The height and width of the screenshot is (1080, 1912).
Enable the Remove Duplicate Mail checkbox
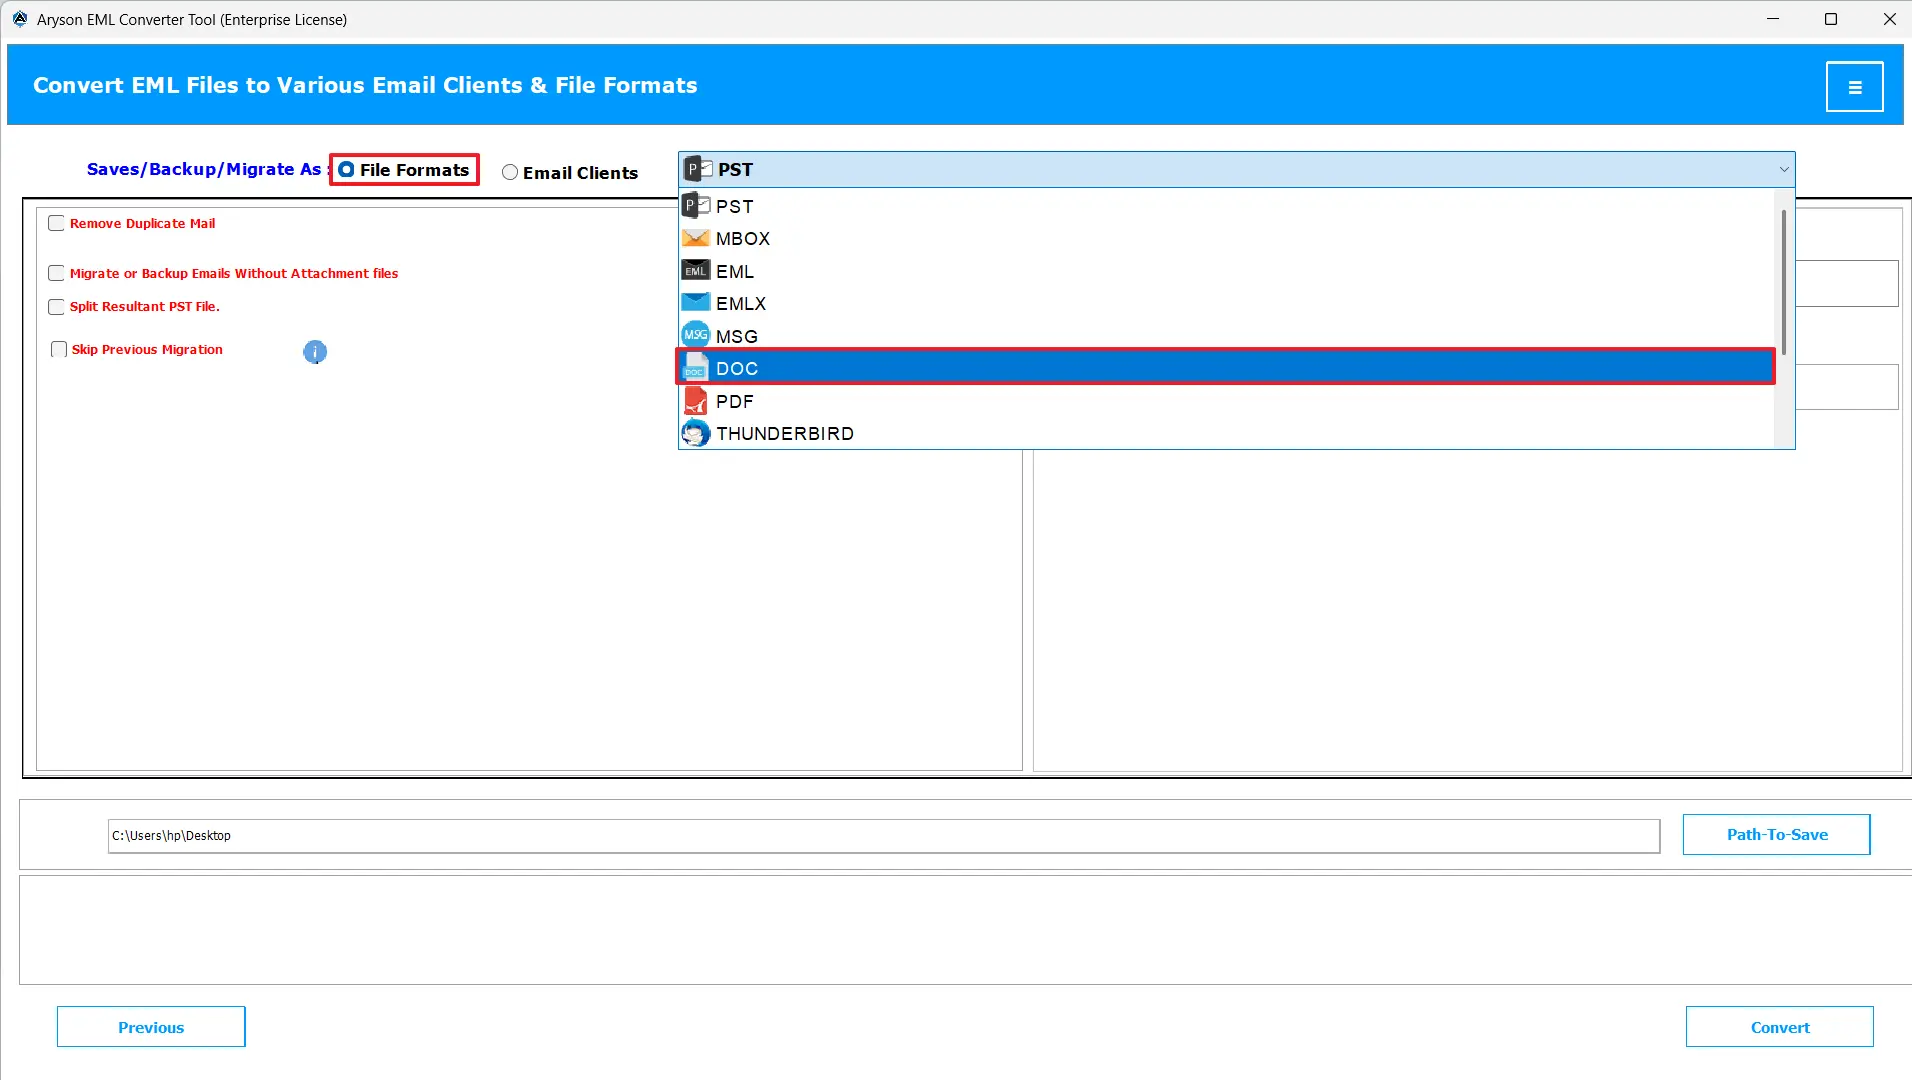point(57,223)
